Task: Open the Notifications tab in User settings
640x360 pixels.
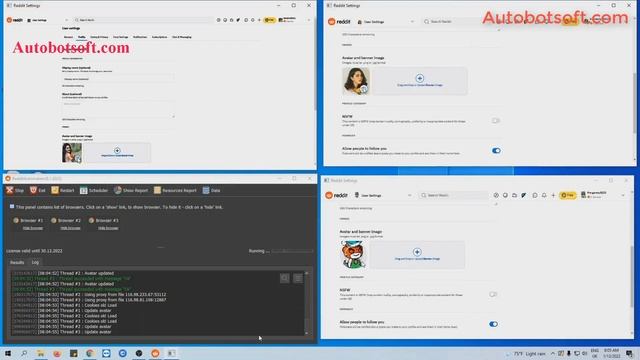Action: click(140, 37)
